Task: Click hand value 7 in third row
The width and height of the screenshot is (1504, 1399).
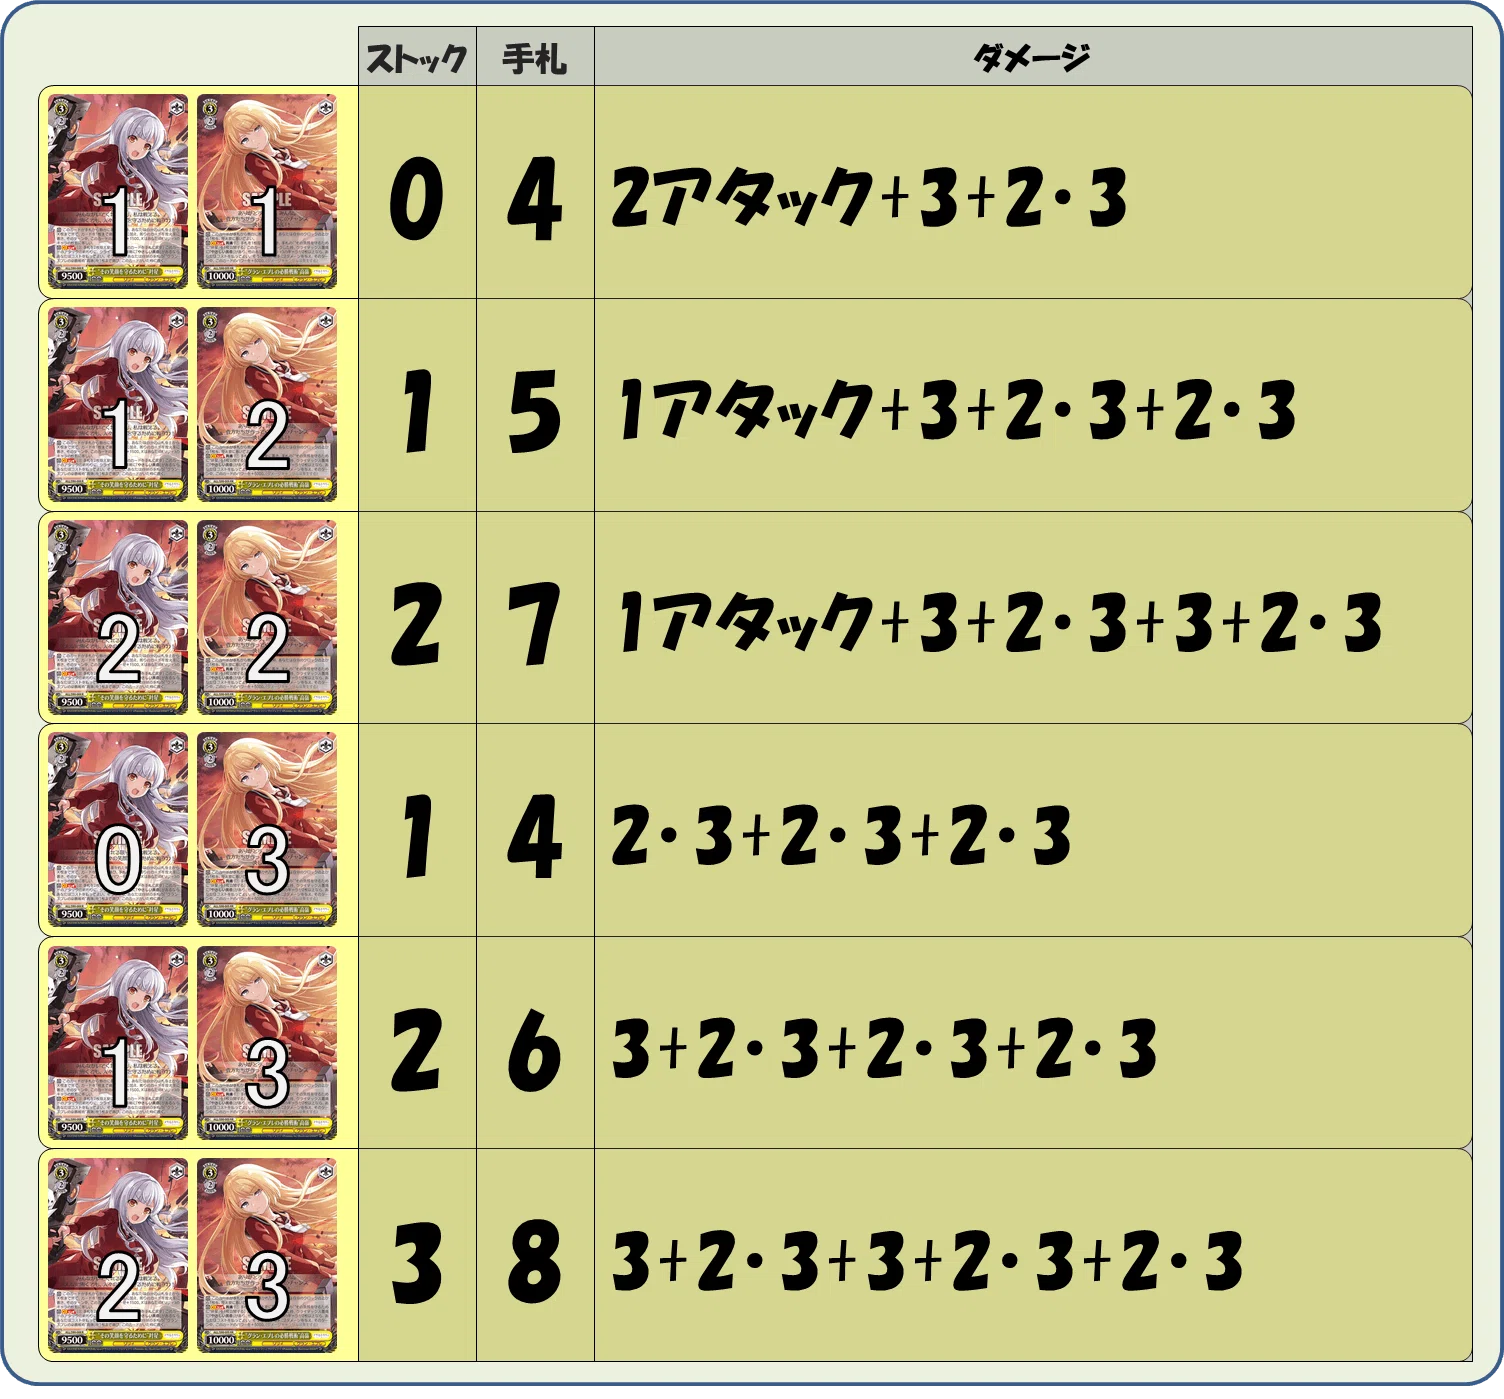Action: click(535, 626)
